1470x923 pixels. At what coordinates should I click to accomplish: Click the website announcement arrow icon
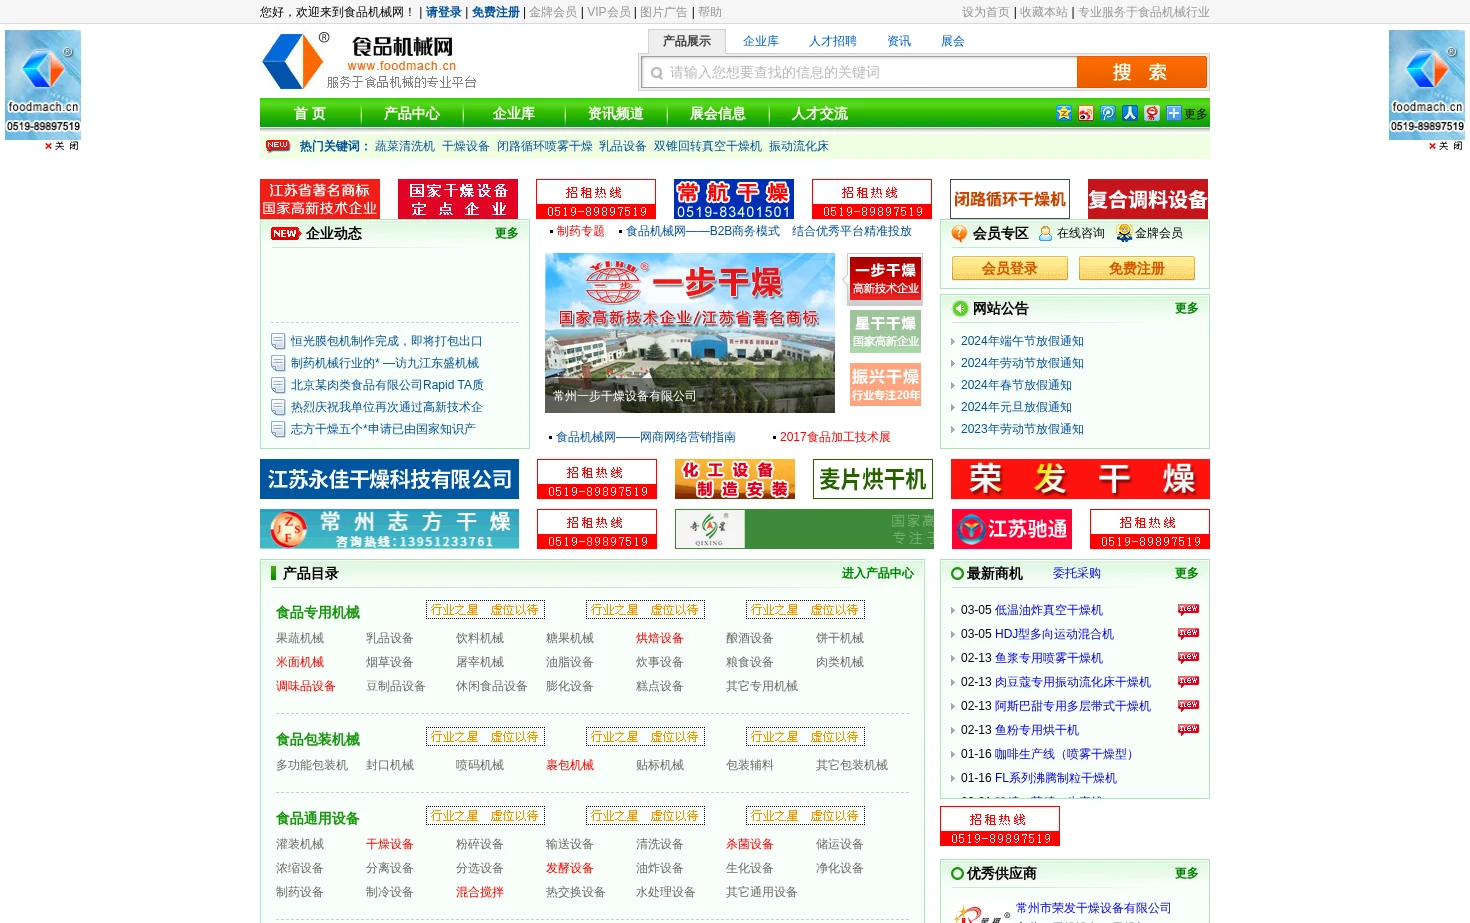pyautogui.click(x=960, y=308)
